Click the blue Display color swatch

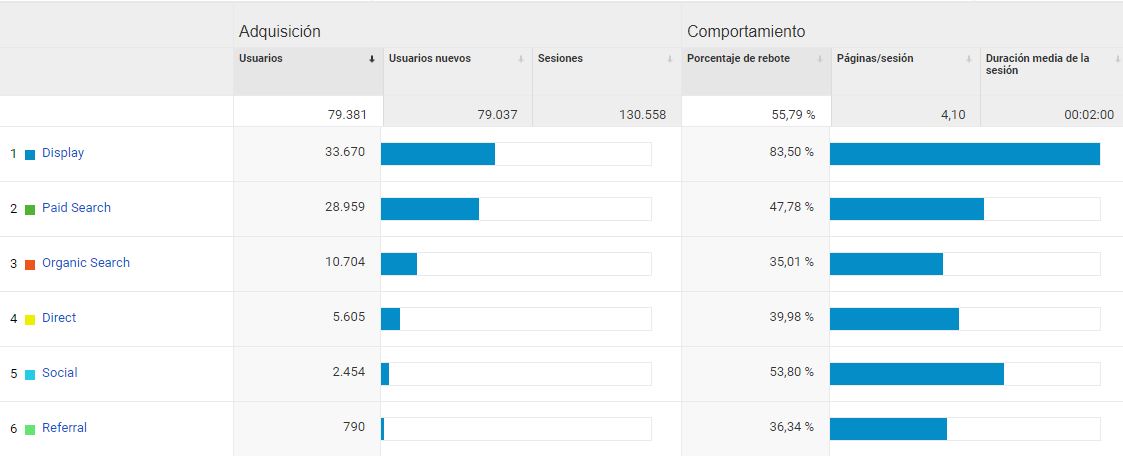click(30, 154)
